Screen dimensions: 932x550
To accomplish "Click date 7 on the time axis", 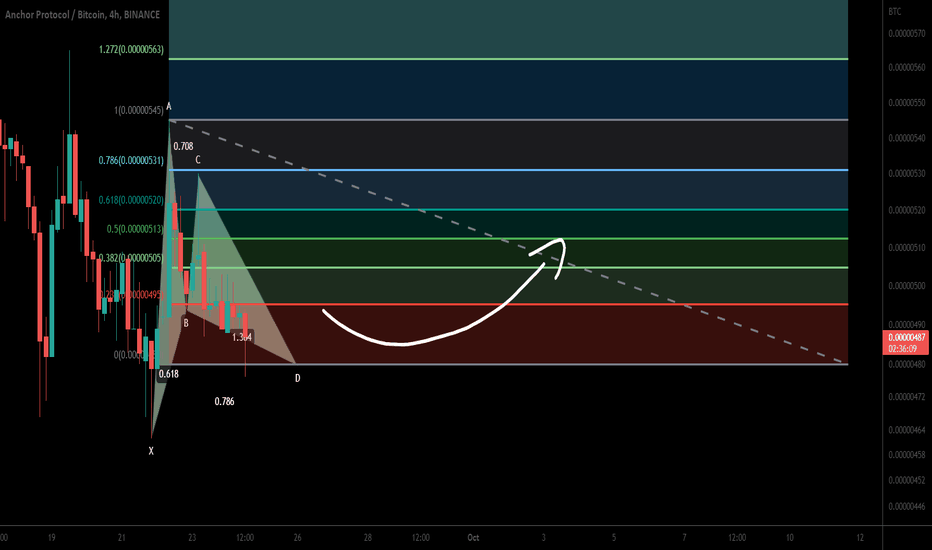I will [x=684, y=538].
